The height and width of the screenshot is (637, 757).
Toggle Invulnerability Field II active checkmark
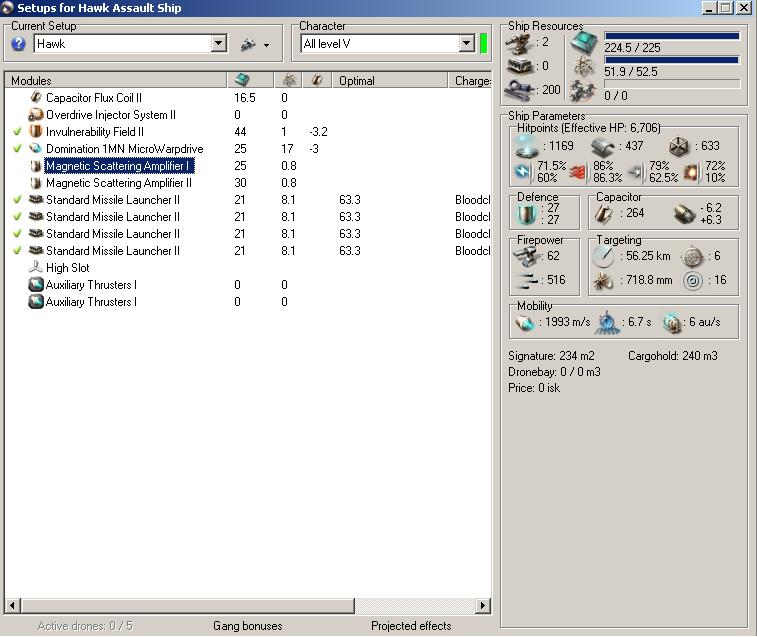(x=17, y=131)
